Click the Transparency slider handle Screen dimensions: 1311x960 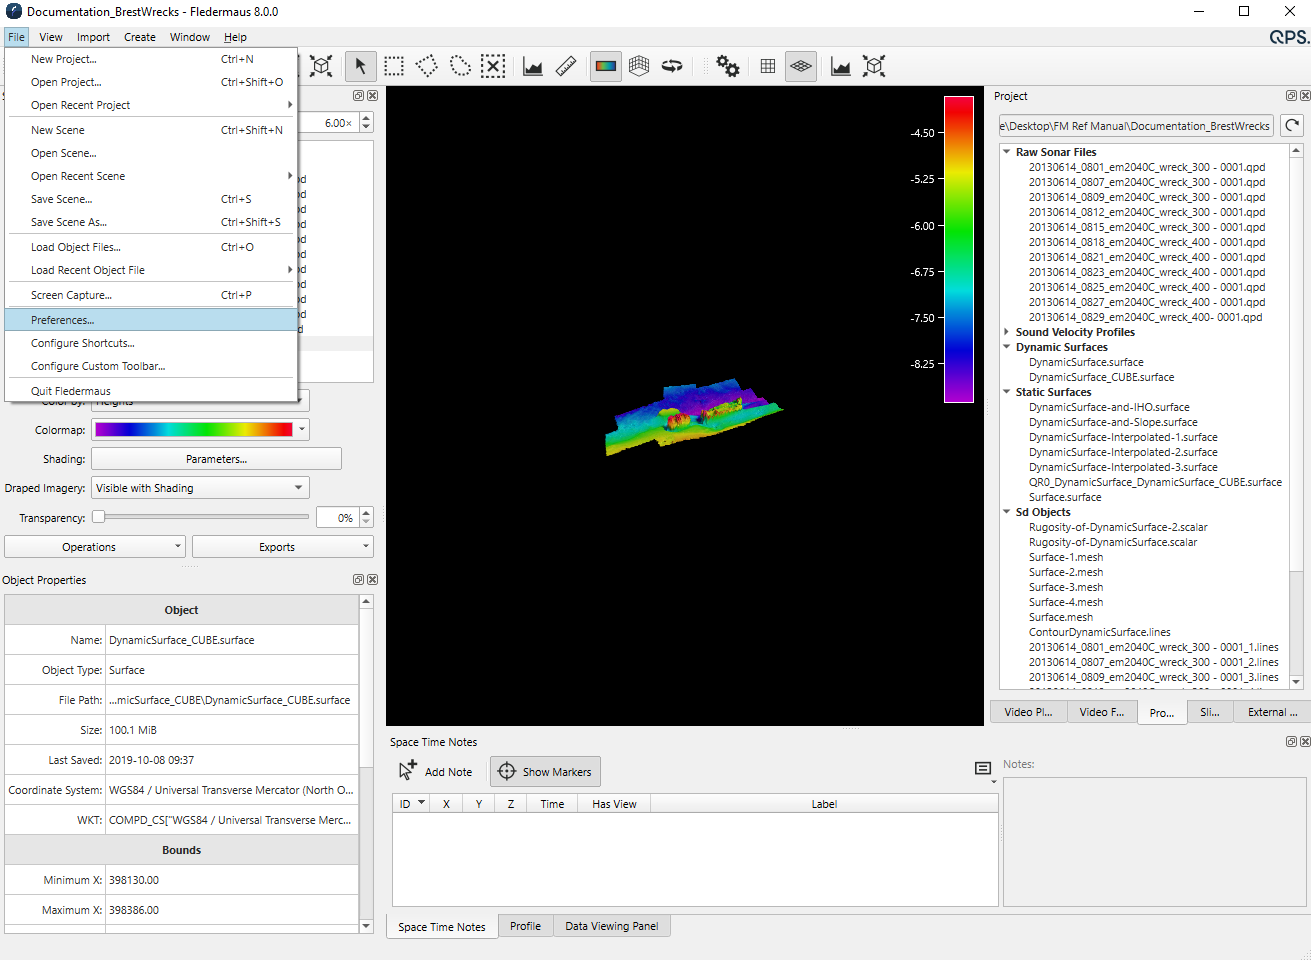(99, 517)
